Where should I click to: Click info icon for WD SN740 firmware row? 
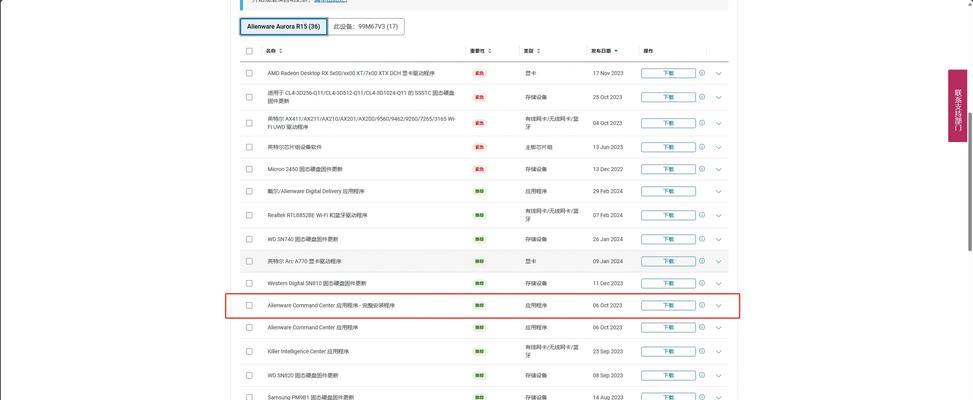point(702,239)
